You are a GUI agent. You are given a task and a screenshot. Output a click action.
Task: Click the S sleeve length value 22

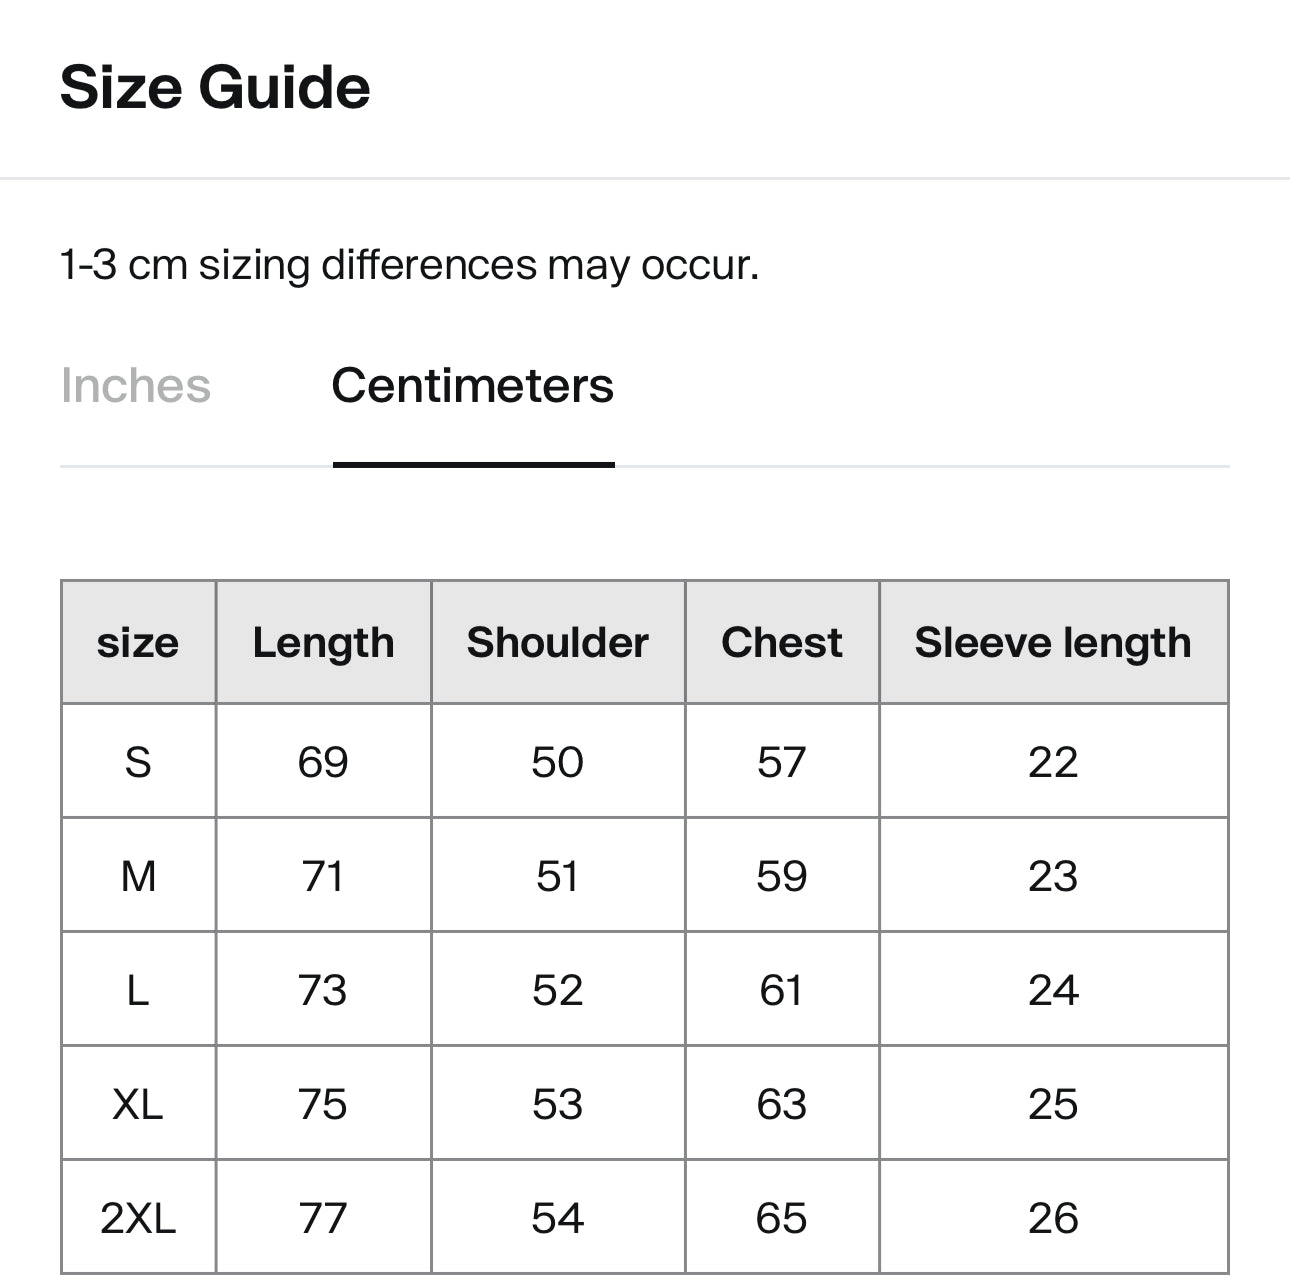[1053, 762]
